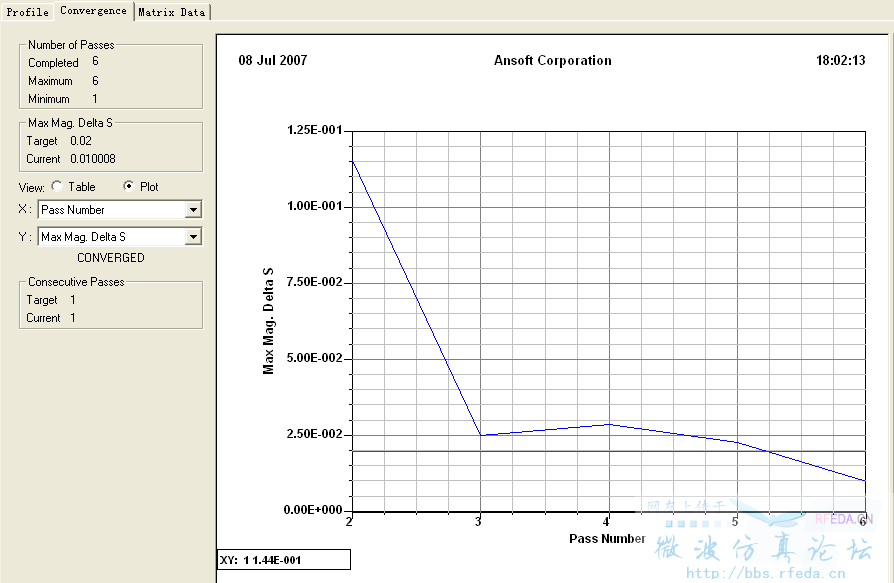Click the curve's data point at pass 4
Viewport: 894px width, 583px height.
pos(608,424)
